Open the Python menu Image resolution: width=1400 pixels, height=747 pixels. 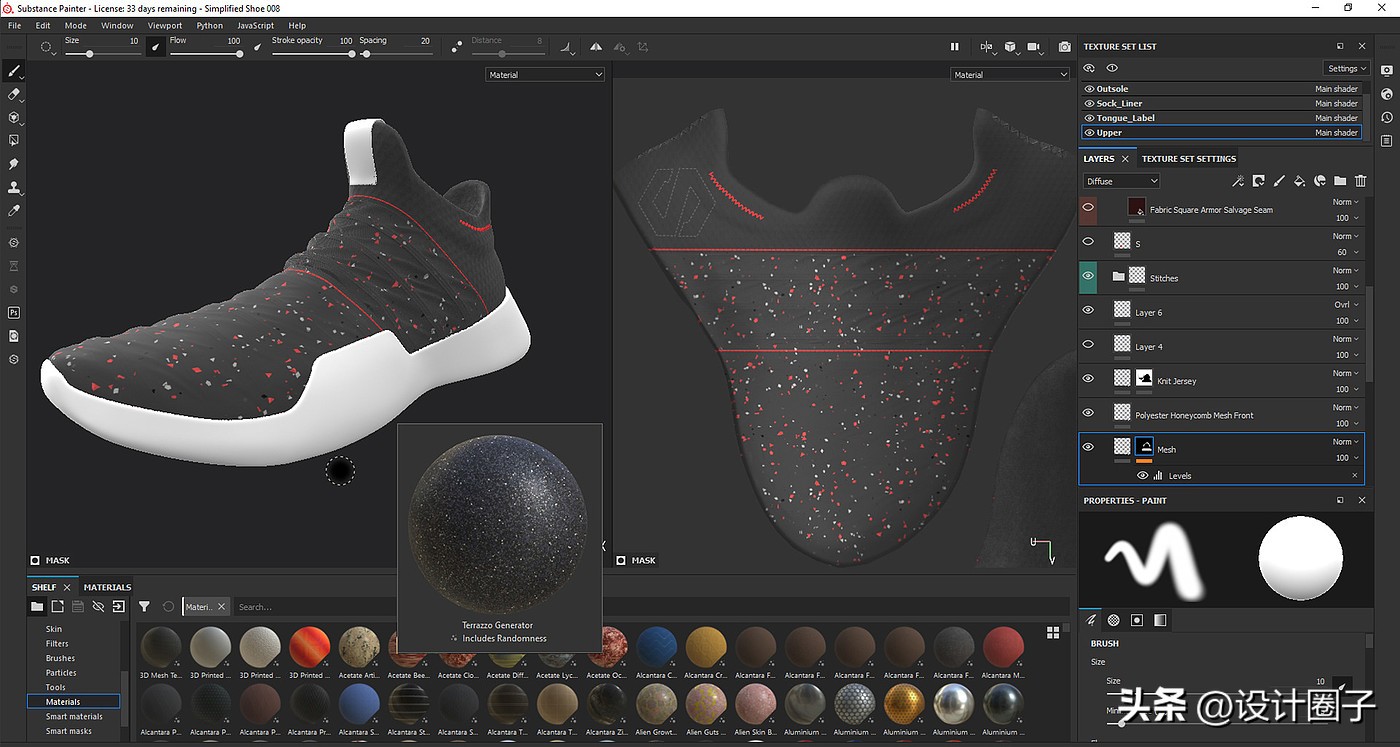point(210,26)
